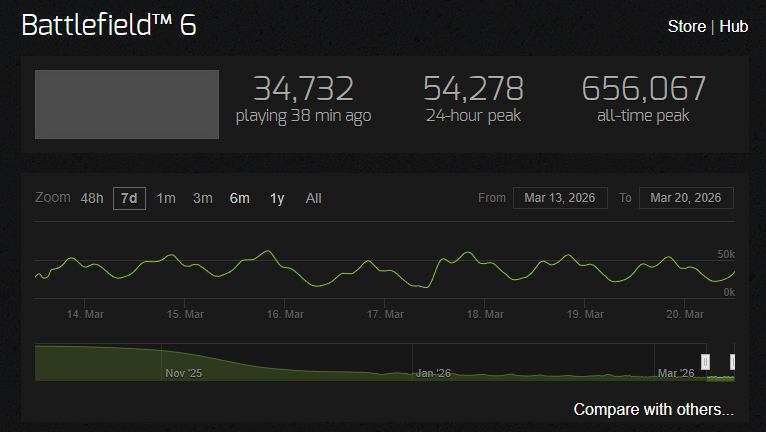Click the To date field Mar 20, 2026
The image size is (766, 432).
(x=686, y=198)
